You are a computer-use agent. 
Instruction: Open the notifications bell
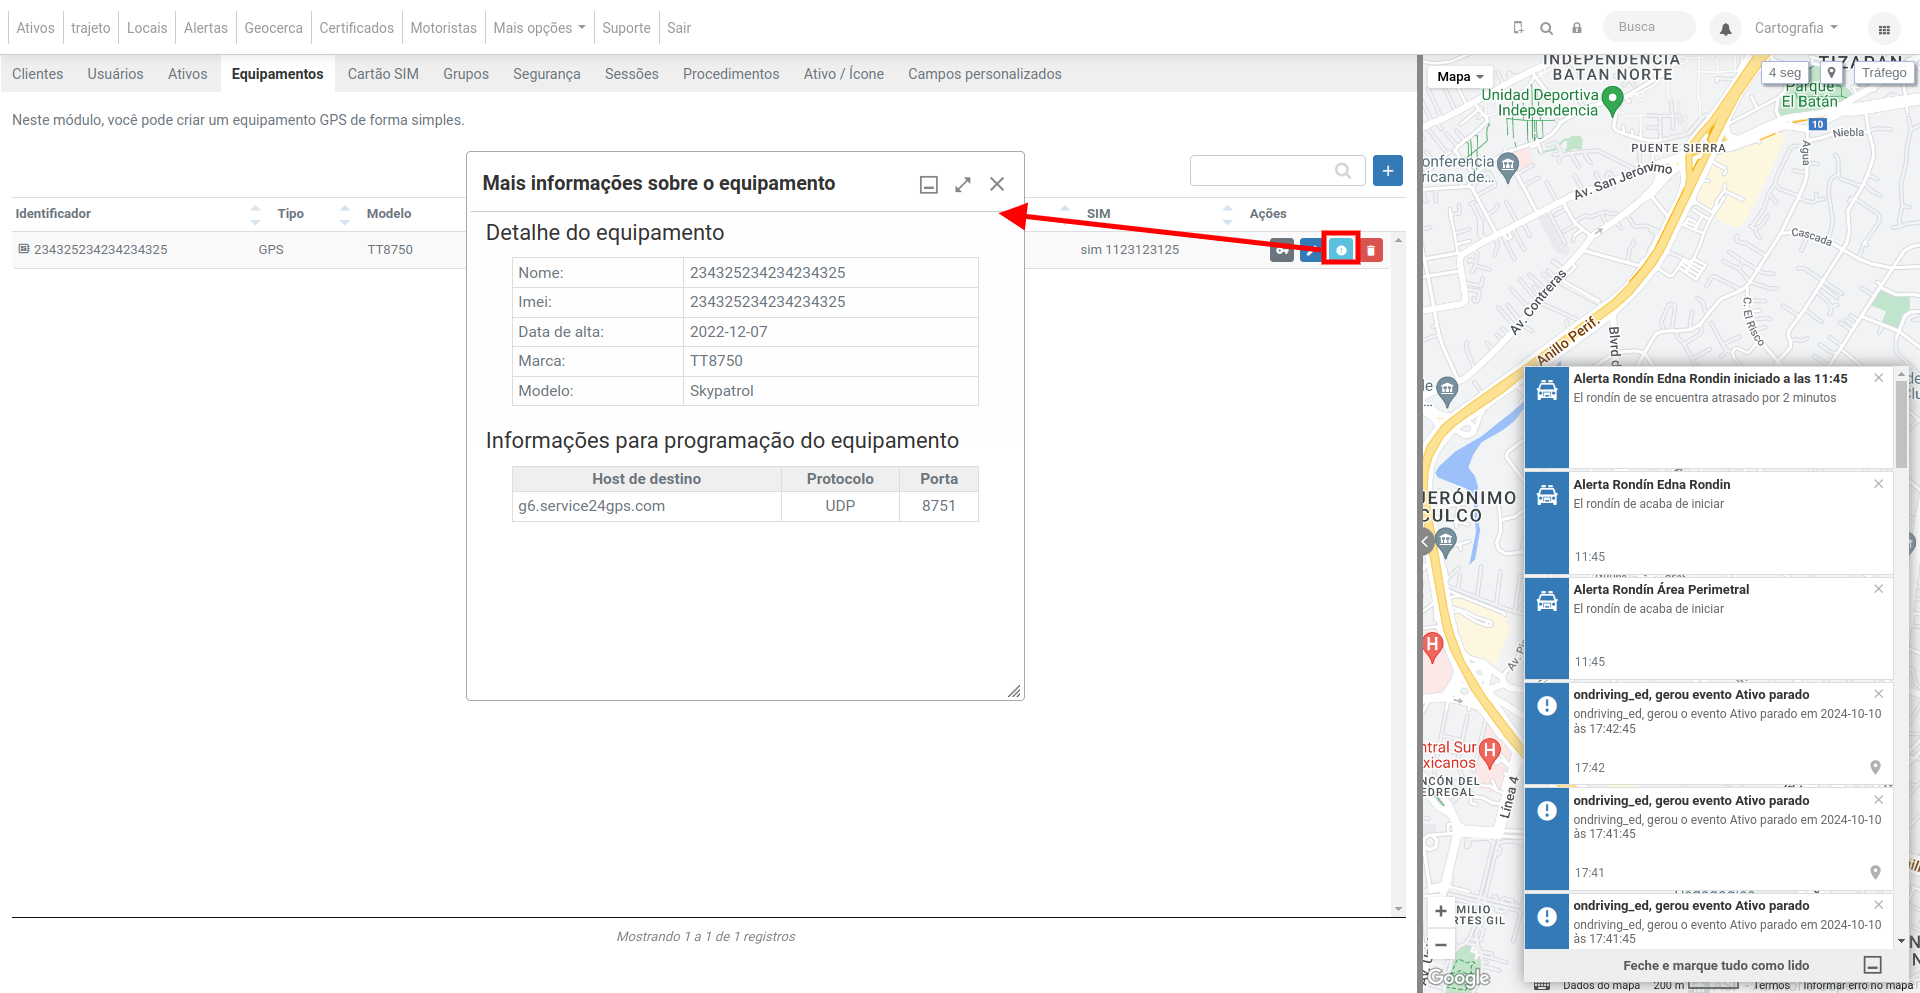[1725, 29]
